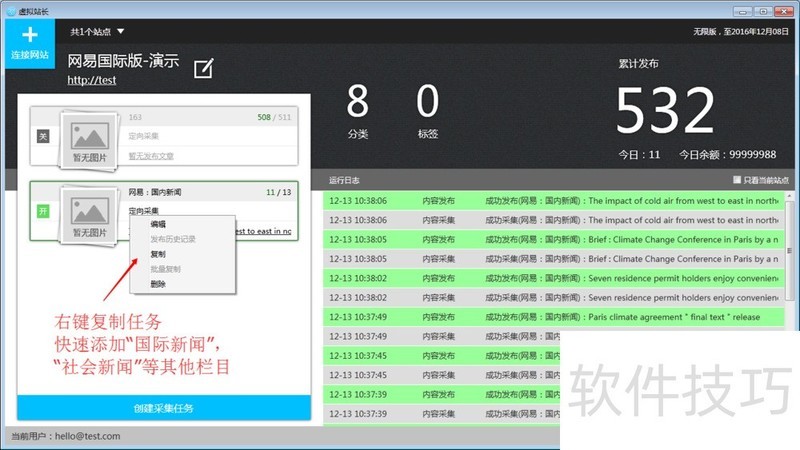Image resolution: width=800 pixels, height=450 pixels.
Task: Click the app logo in the title bar
Action: 11,11
